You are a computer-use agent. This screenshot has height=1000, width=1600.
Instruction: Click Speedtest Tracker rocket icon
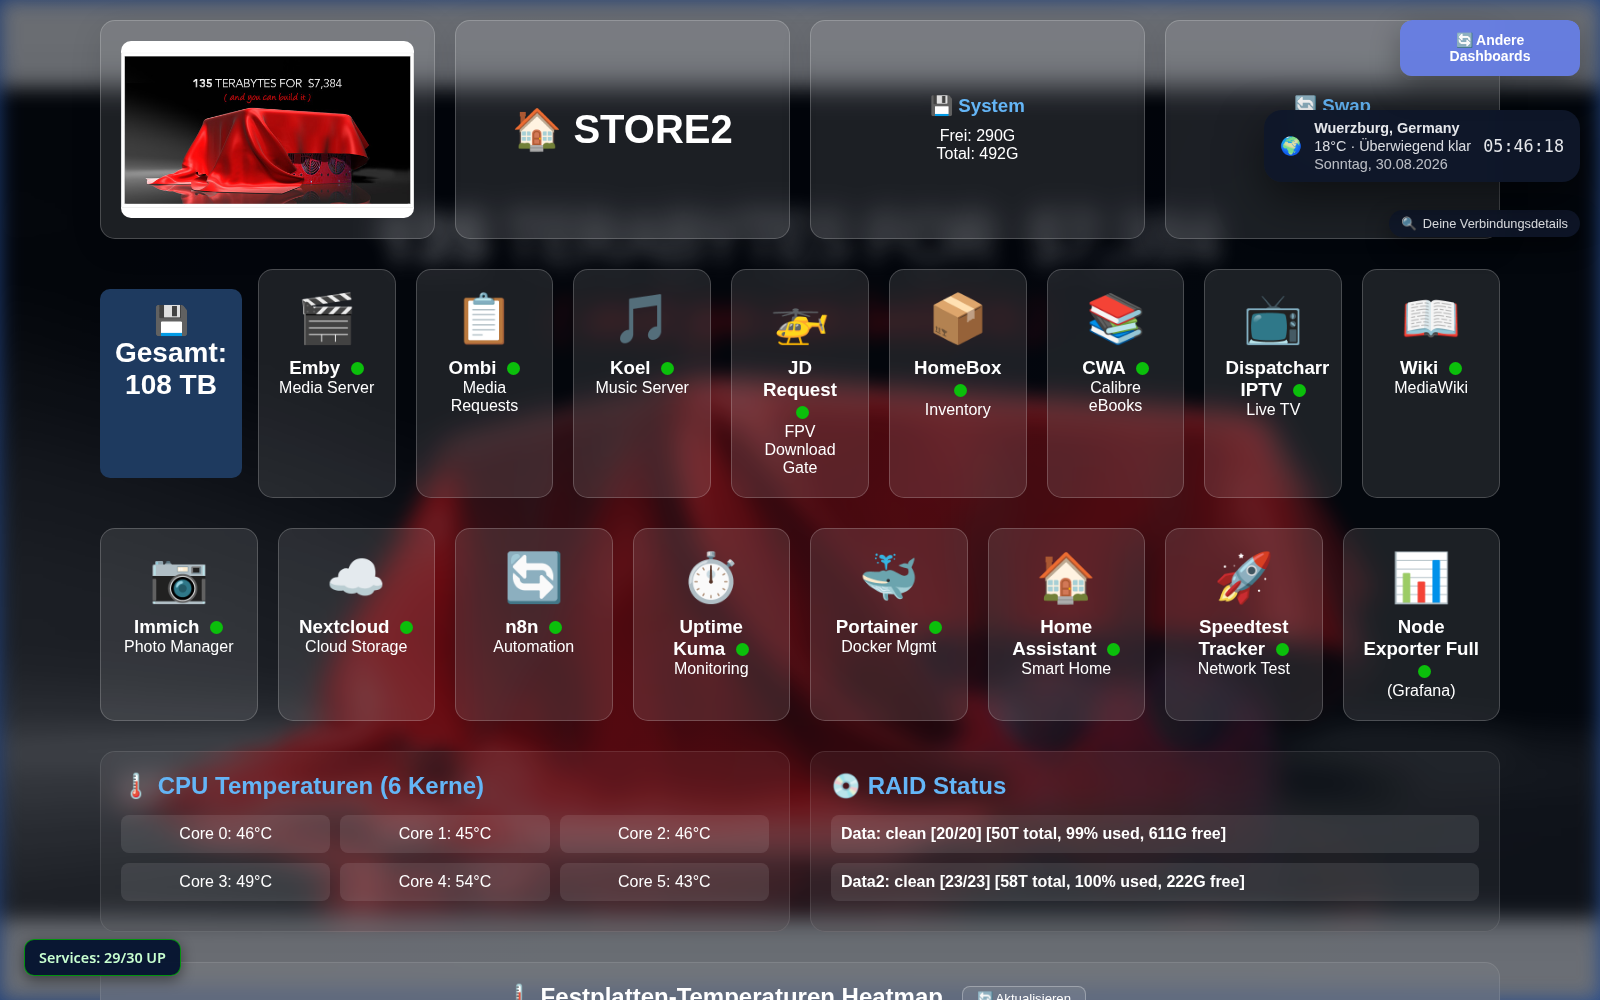click(x=1244, y=578)
